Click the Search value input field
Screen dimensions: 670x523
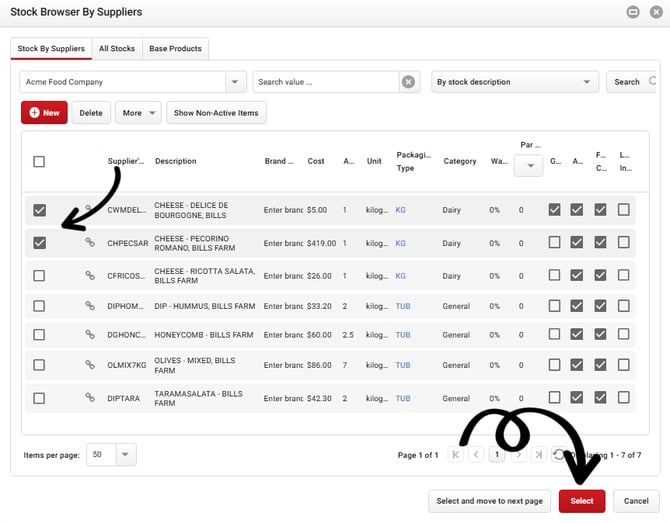click(x=325, y=82)
